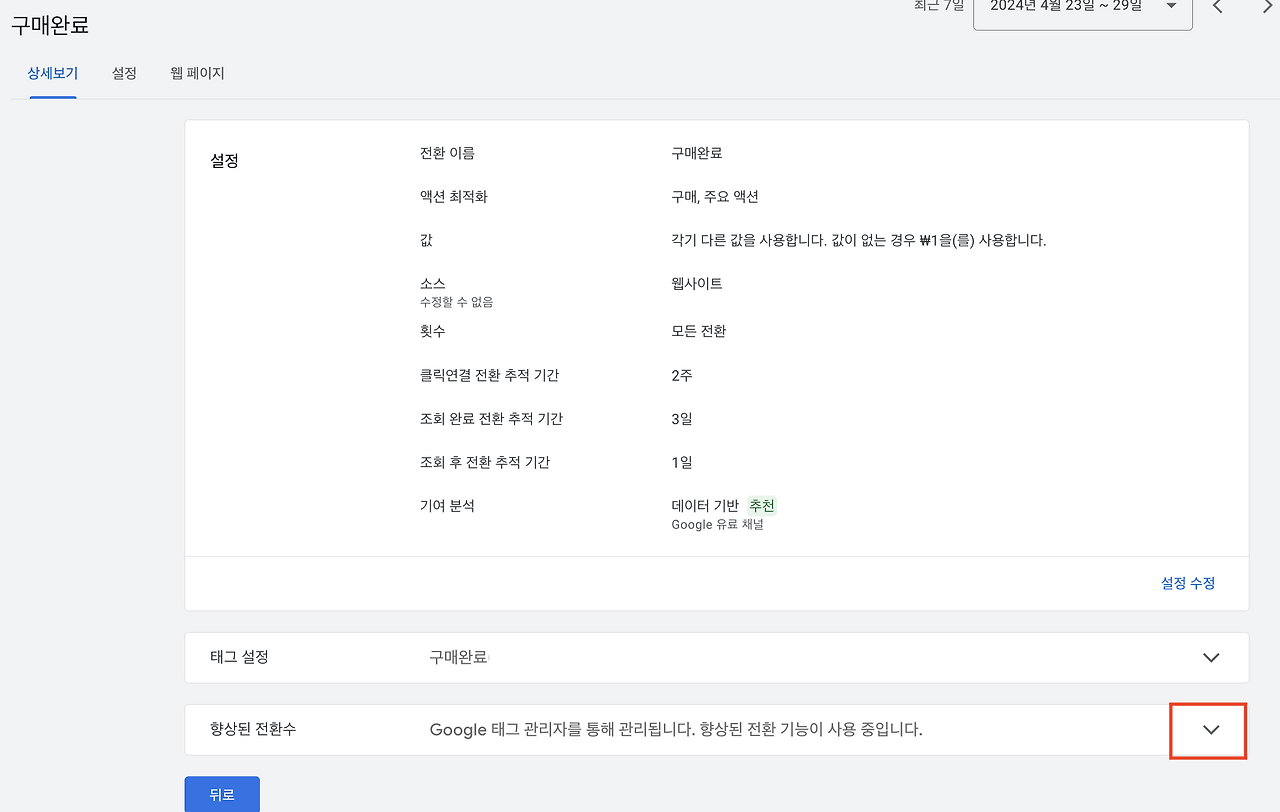Switch to the 설정 tab
This screenshot has width=1280, height=812.
[x=124, y=73]
